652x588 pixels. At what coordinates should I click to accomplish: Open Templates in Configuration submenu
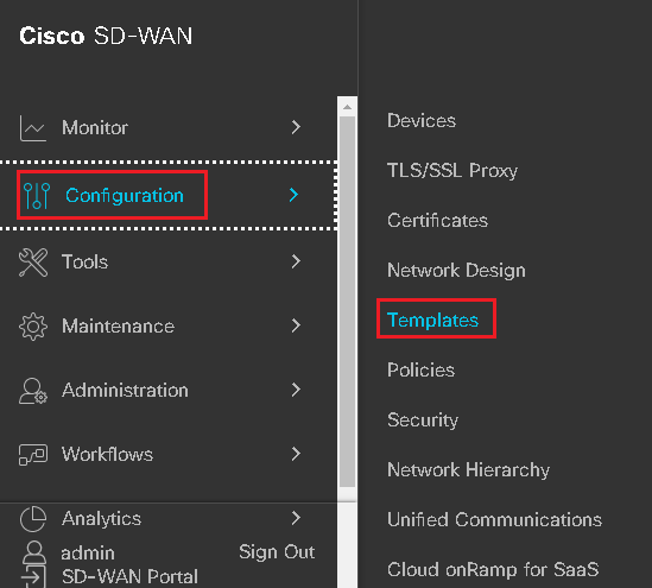[433, 320]
